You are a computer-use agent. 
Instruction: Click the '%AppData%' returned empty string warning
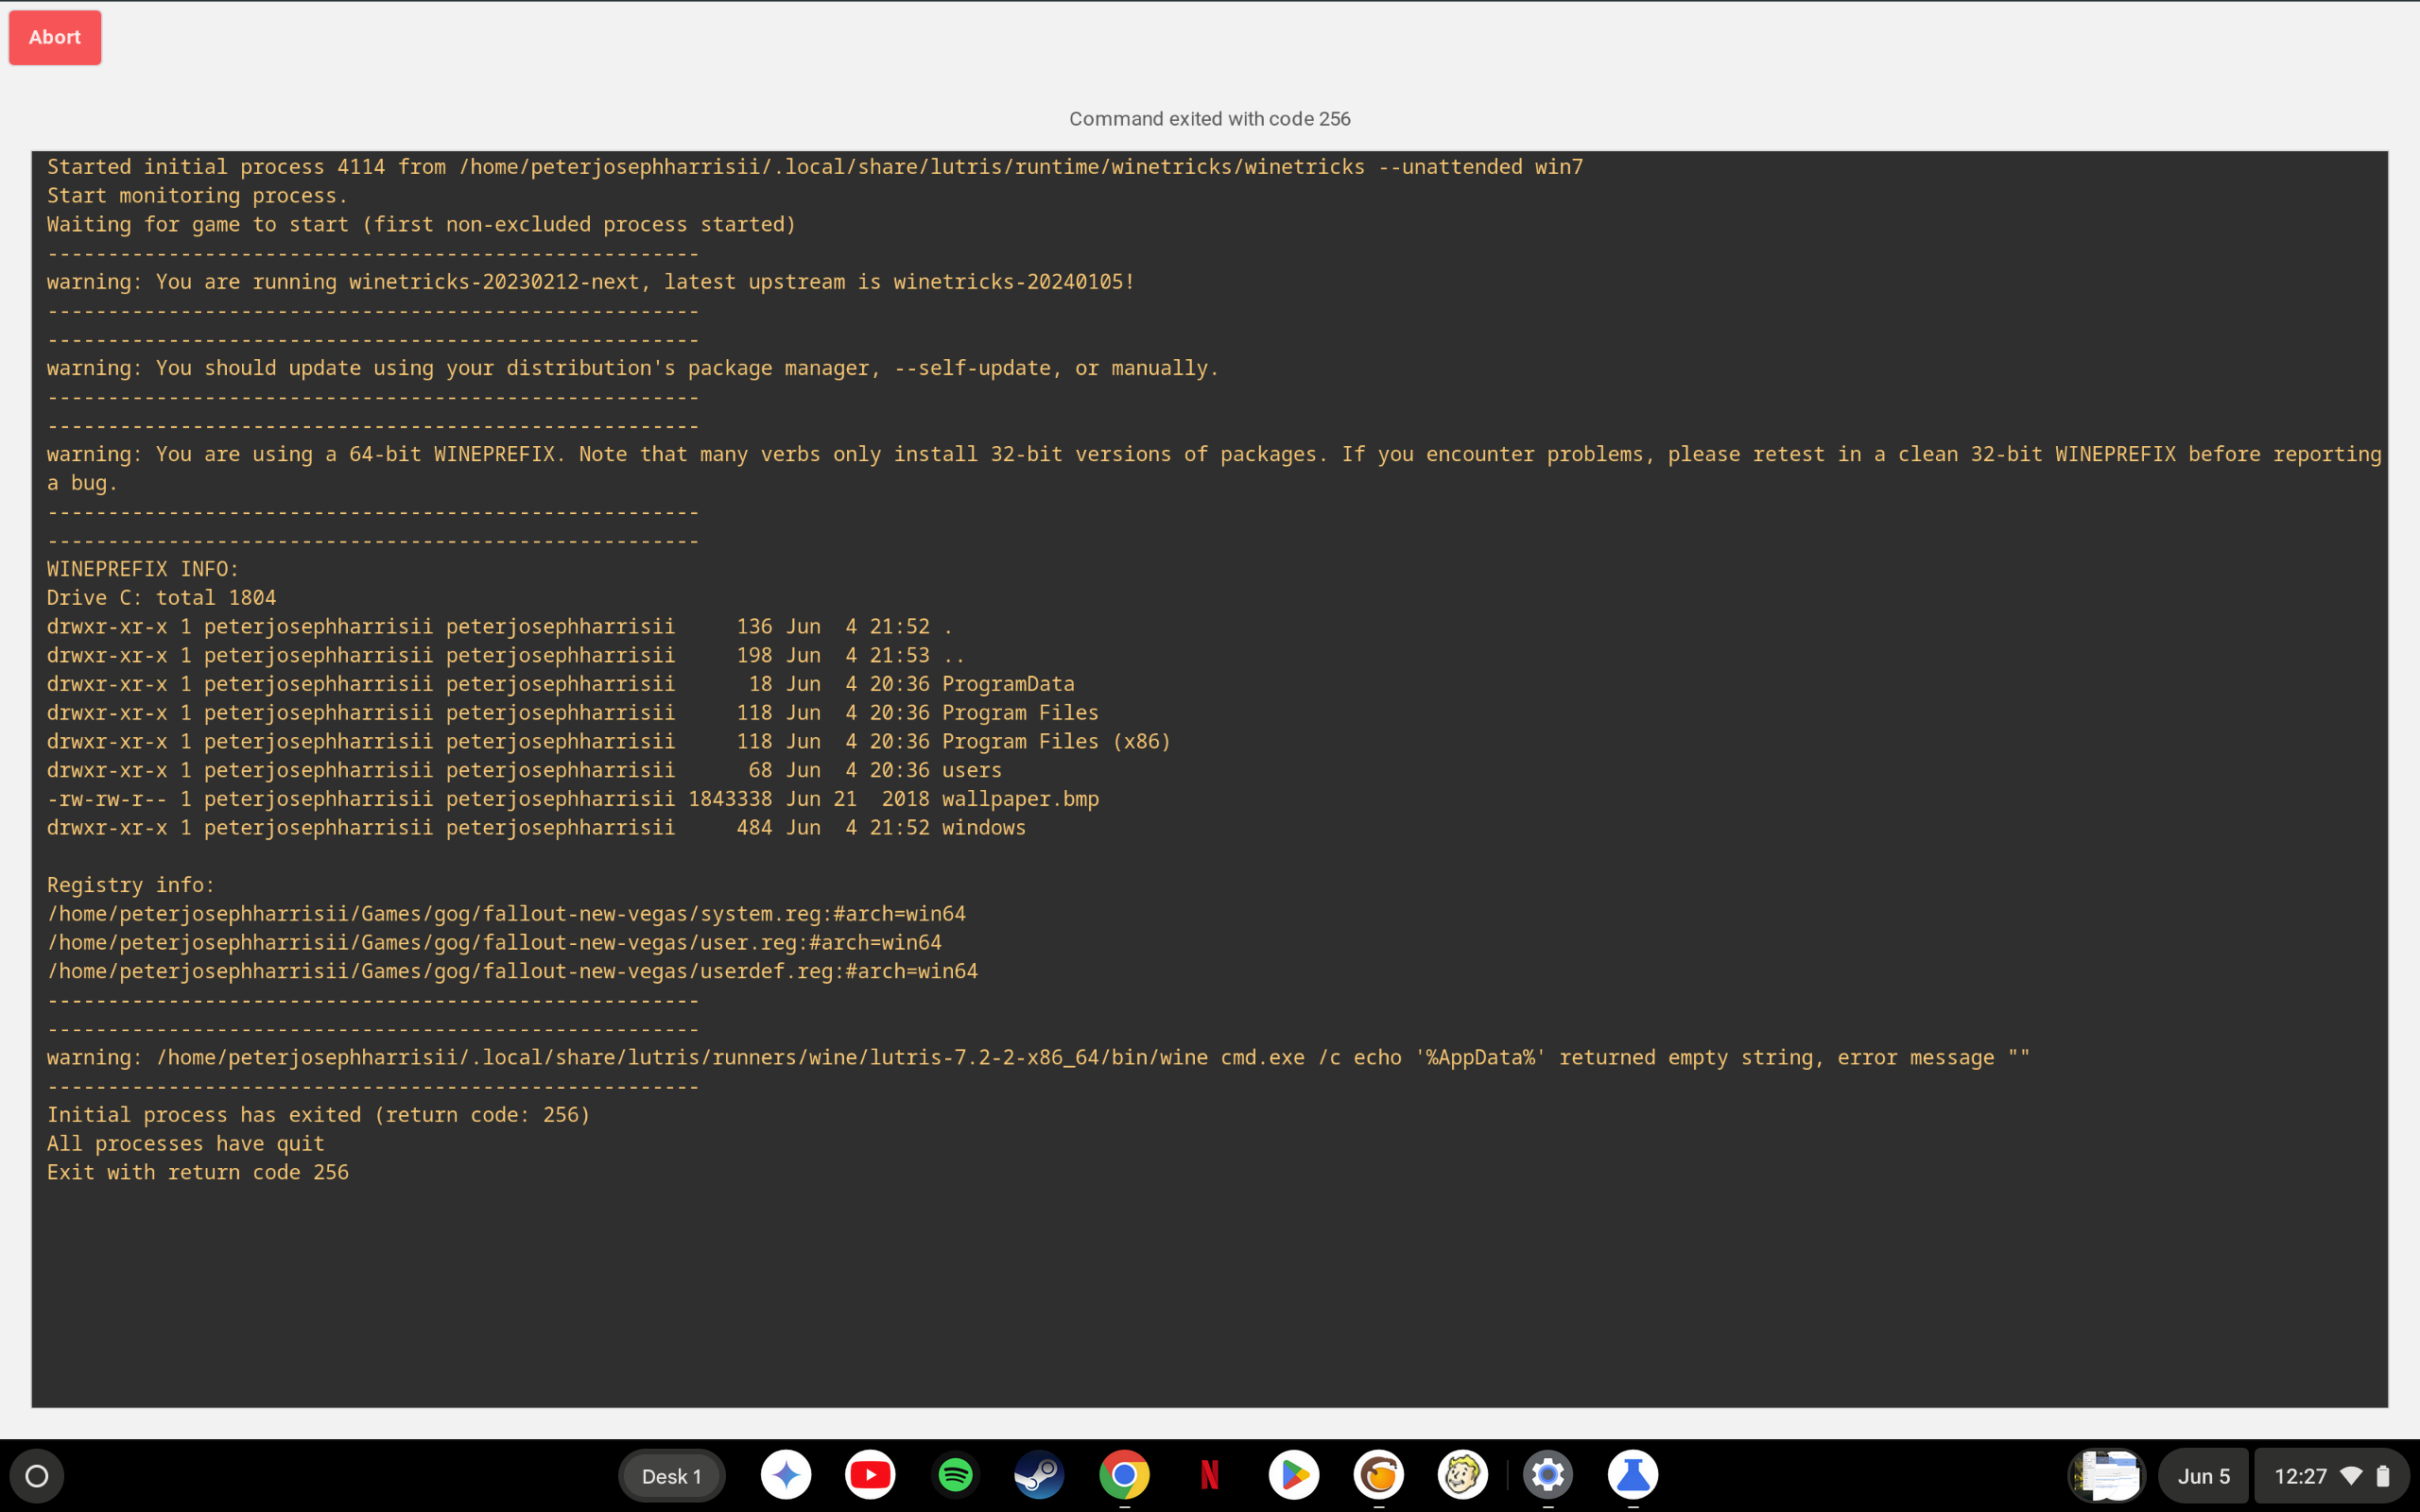[1038, 1058]
